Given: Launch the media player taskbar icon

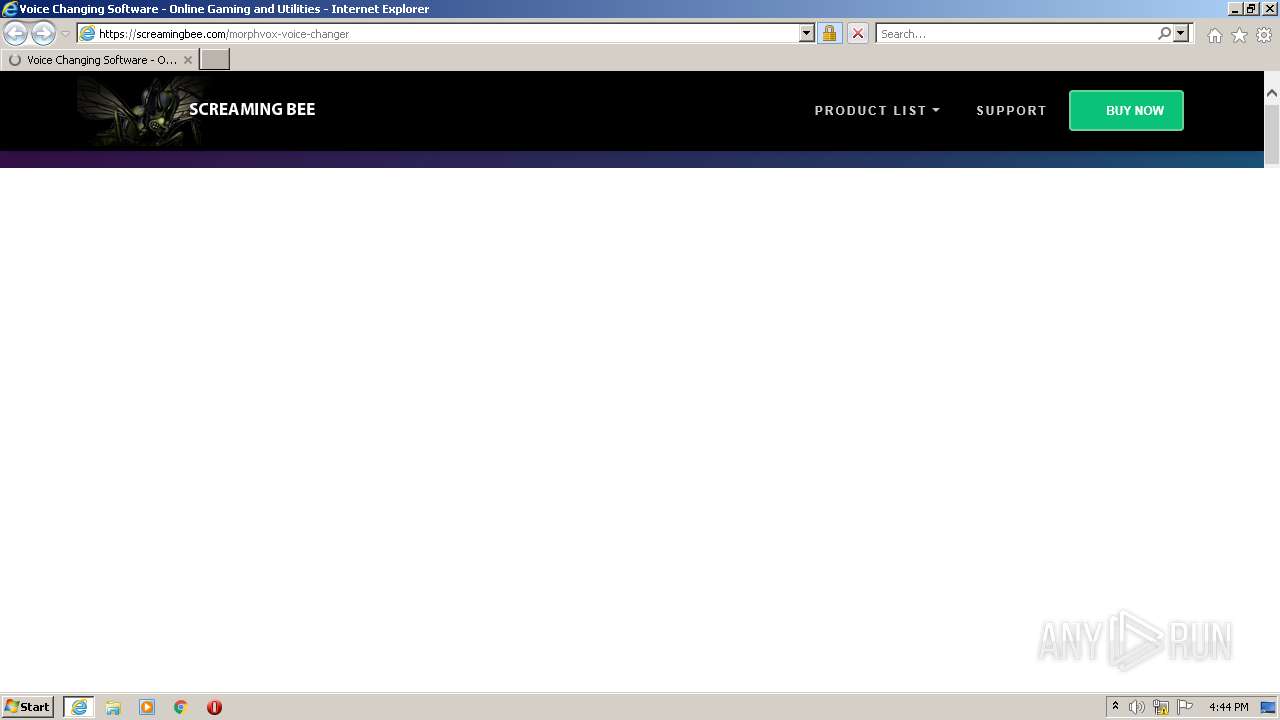Looking at the screenshot, I should [x=147, y=707].
